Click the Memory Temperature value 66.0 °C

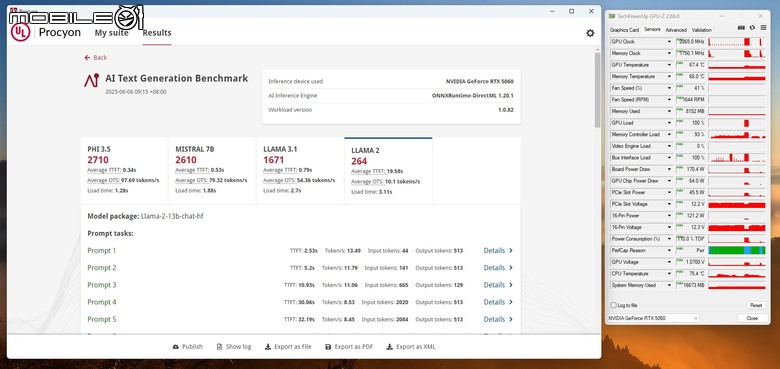pyautogui.click(x=690, y=77)
